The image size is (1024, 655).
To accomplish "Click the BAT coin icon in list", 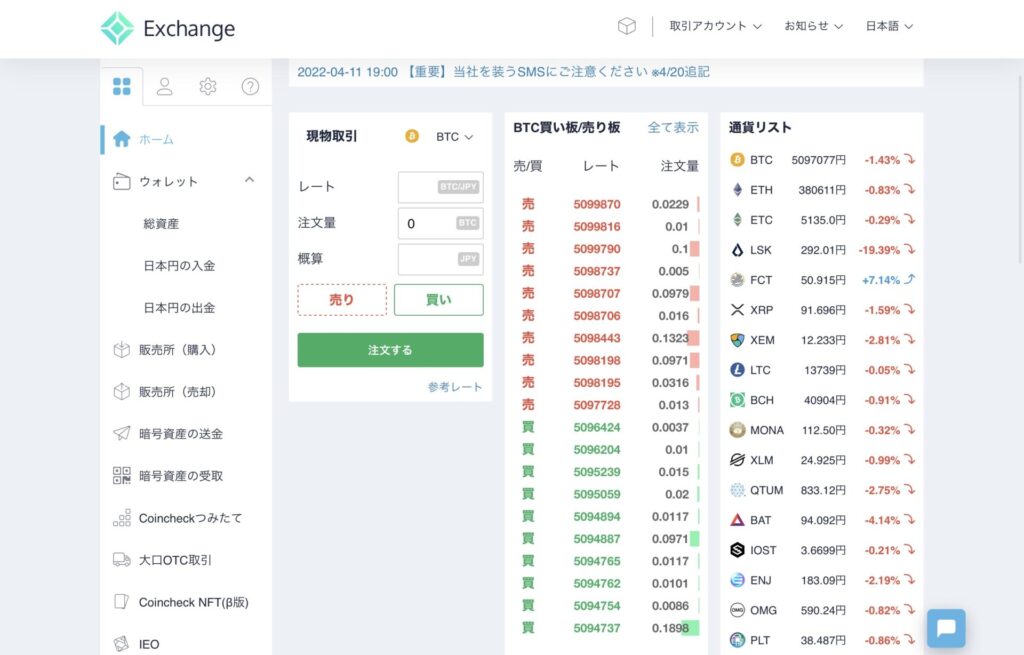I will [x=737, y=520].
